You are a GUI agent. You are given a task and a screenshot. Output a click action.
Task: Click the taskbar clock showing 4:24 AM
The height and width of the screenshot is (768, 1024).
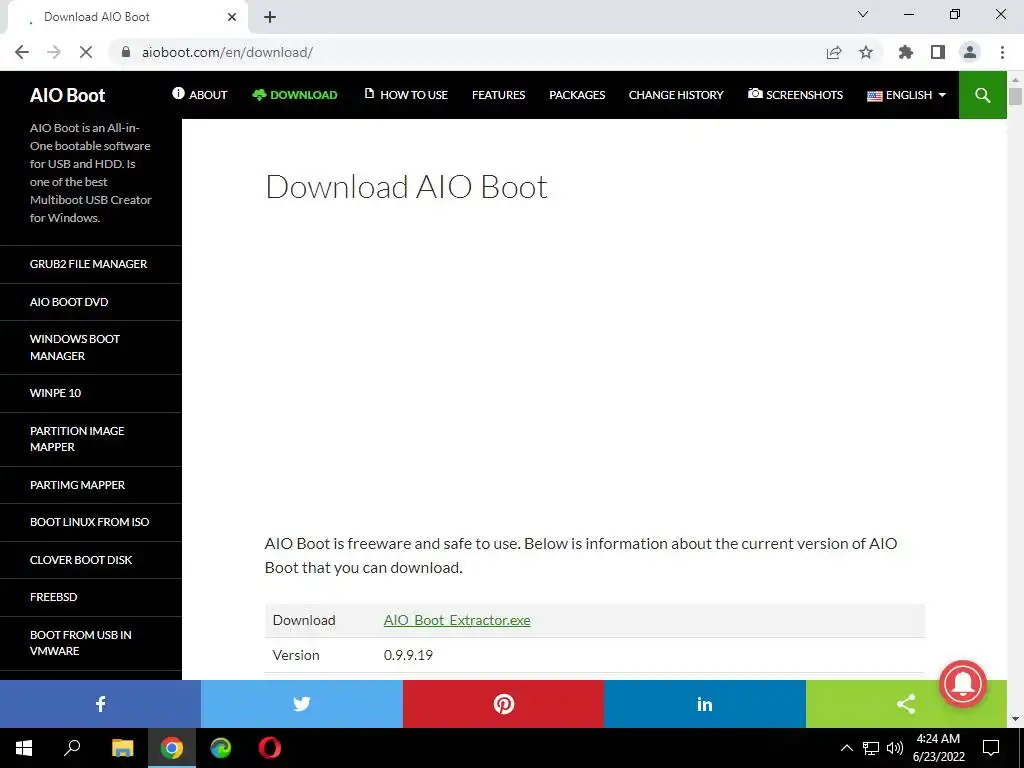(x=938, y=748)
